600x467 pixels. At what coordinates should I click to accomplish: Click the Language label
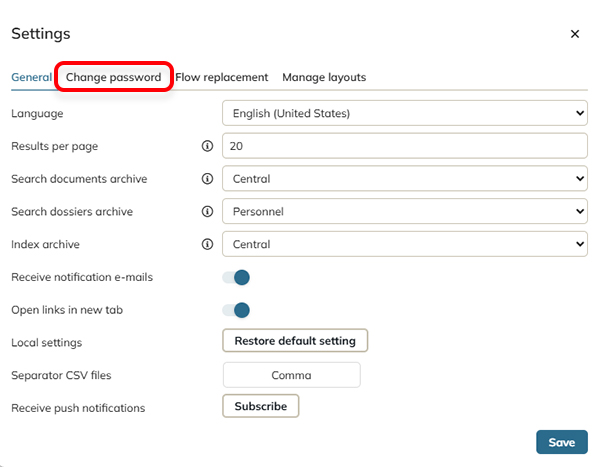(37, 114)
